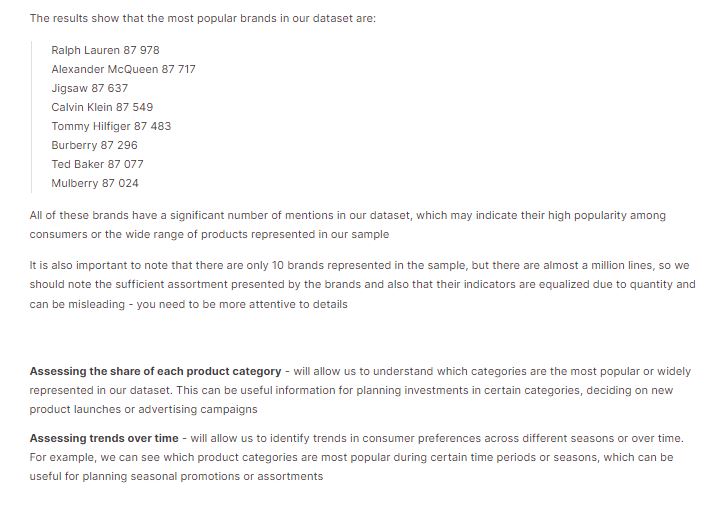704x507 pixels.
Task: Click the bold 'Assessing trends over time' text
Action: 104,438
